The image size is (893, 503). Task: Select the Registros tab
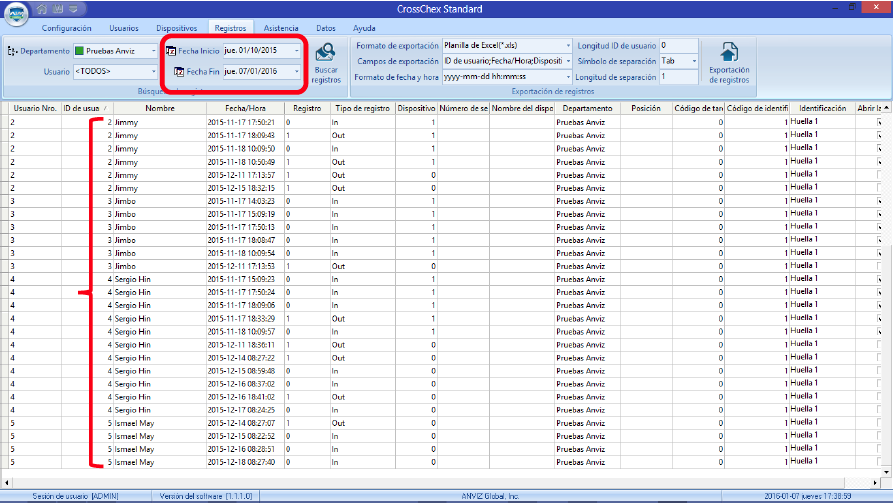coord(230,28)
